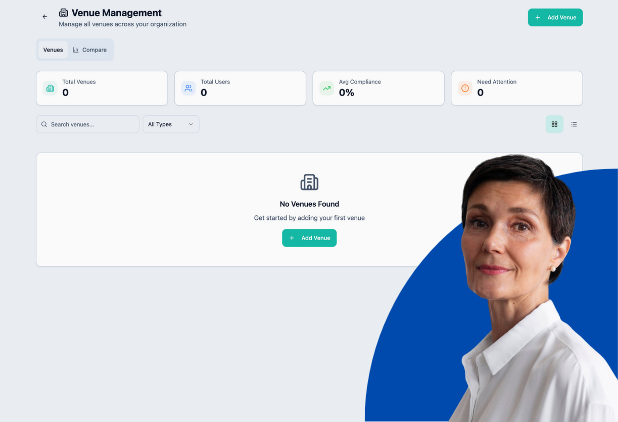Click the Avg Compliance trend icon

[x=326, y=88]
